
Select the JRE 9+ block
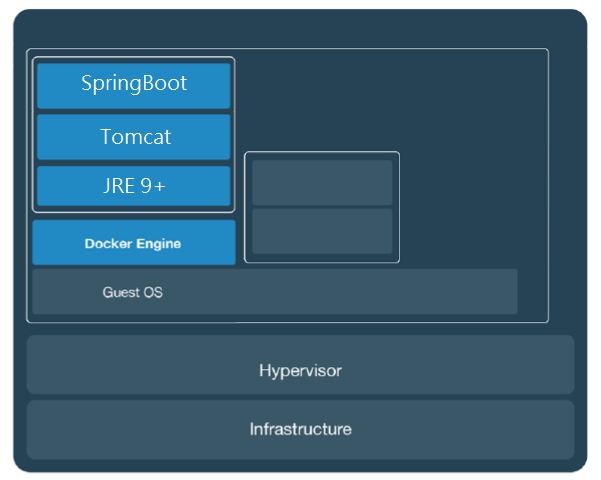tap(134, 186)
